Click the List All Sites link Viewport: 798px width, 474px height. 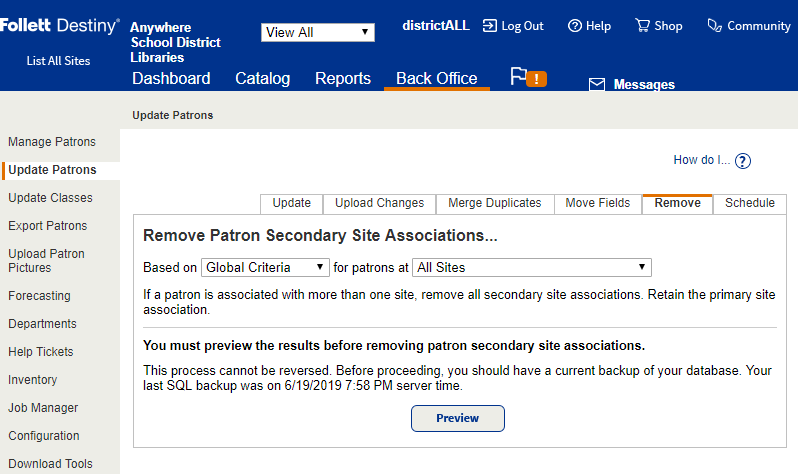click(58, 61)
